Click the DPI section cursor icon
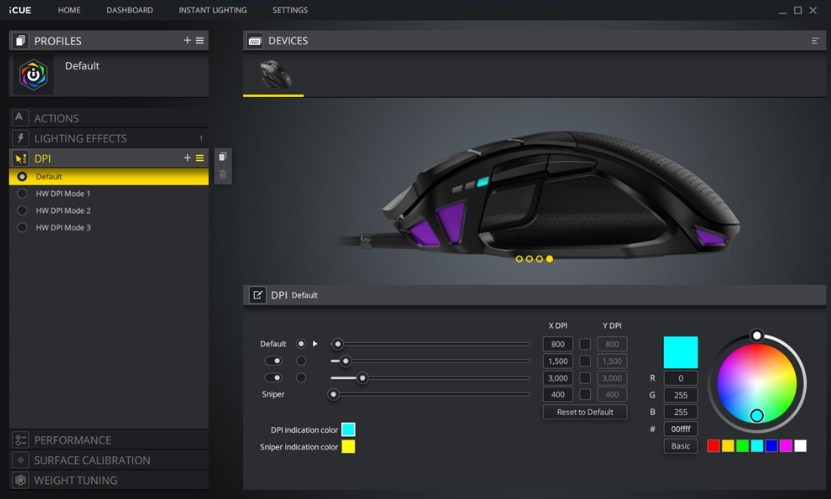 20,158
